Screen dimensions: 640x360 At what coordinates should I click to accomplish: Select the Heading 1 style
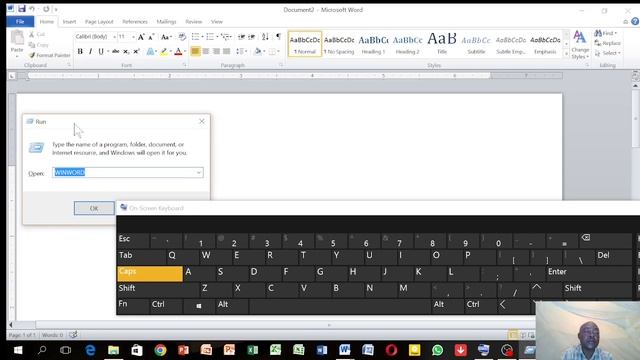click(373, 44)
